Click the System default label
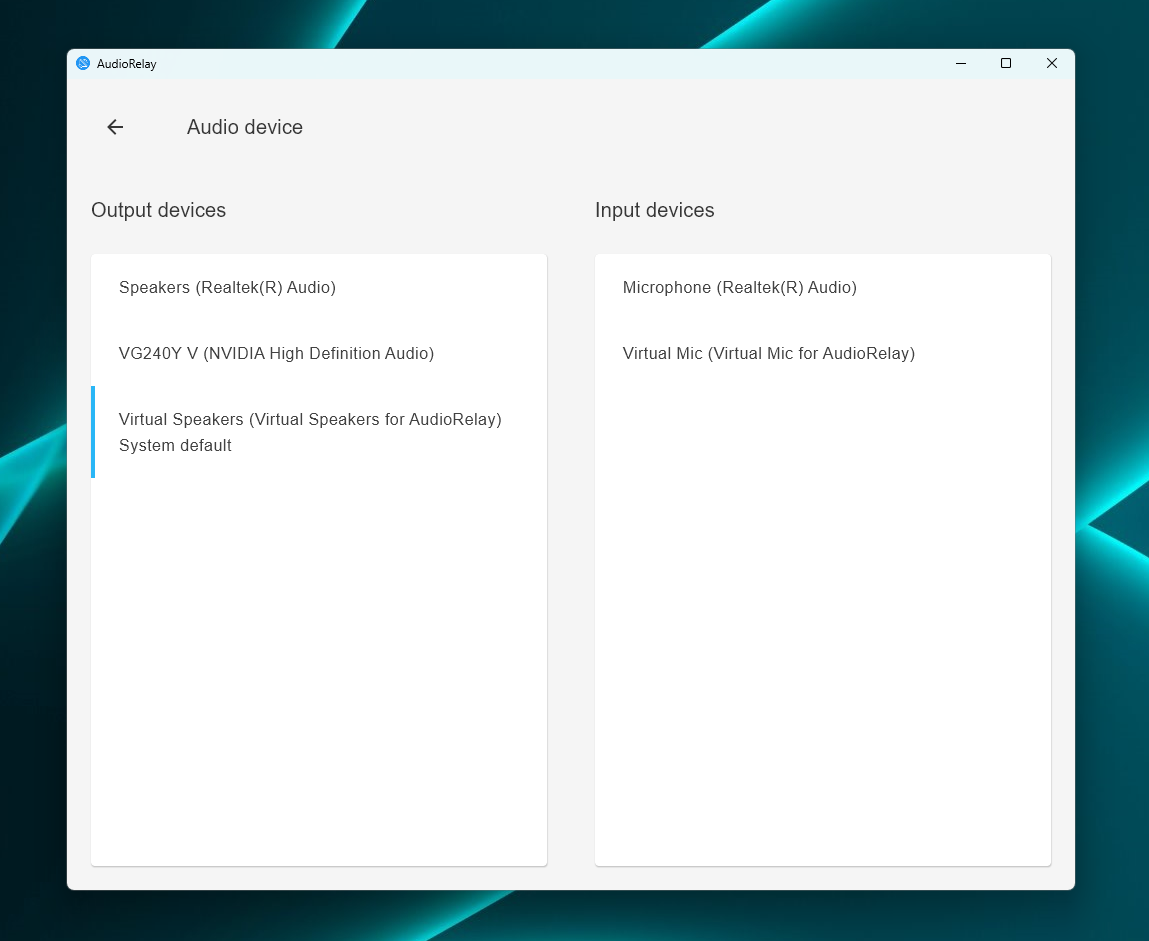Screen dimensions: 1149x941 point(175,446)
